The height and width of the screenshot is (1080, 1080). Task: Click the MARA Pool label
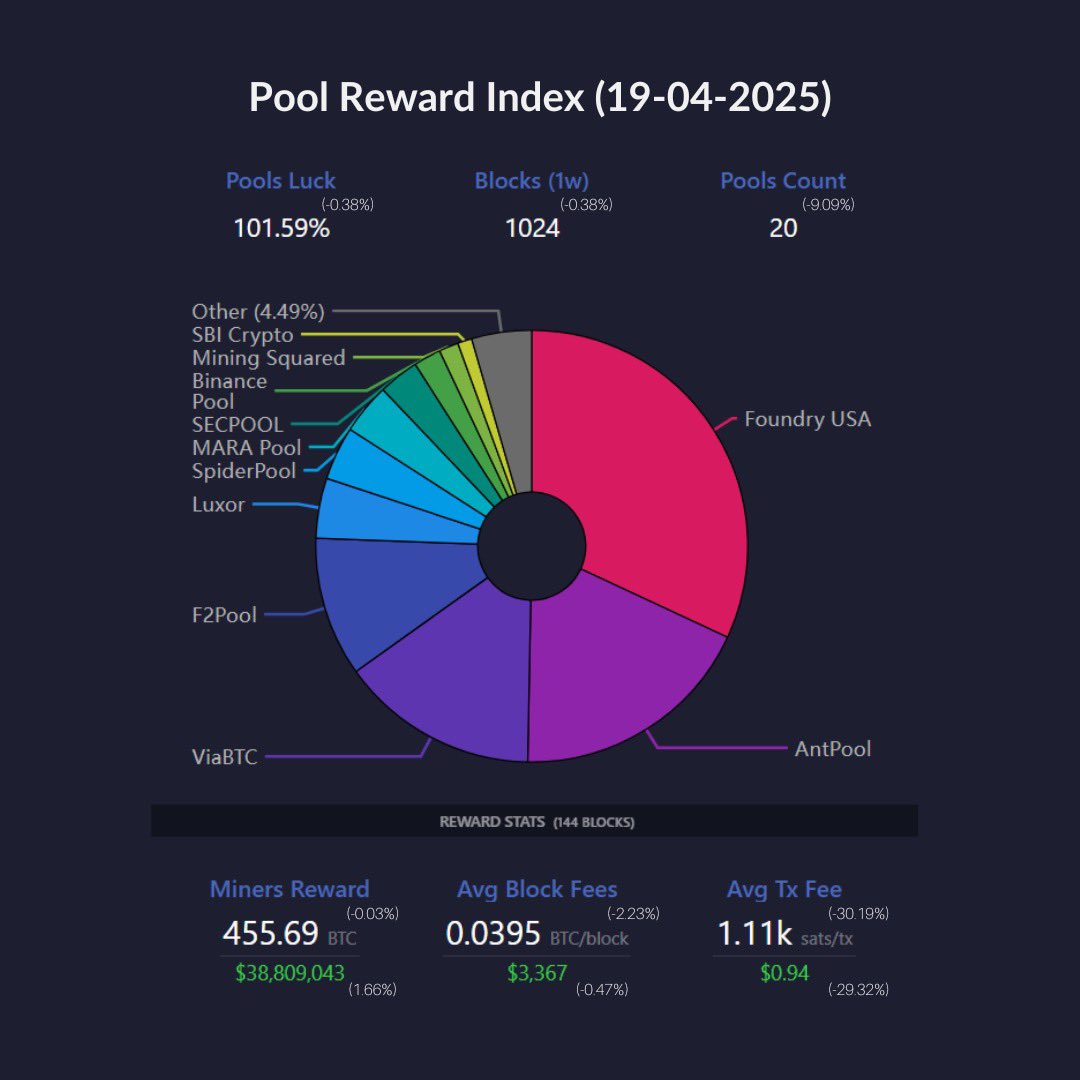pyautogui.click(x=247, y=448)
